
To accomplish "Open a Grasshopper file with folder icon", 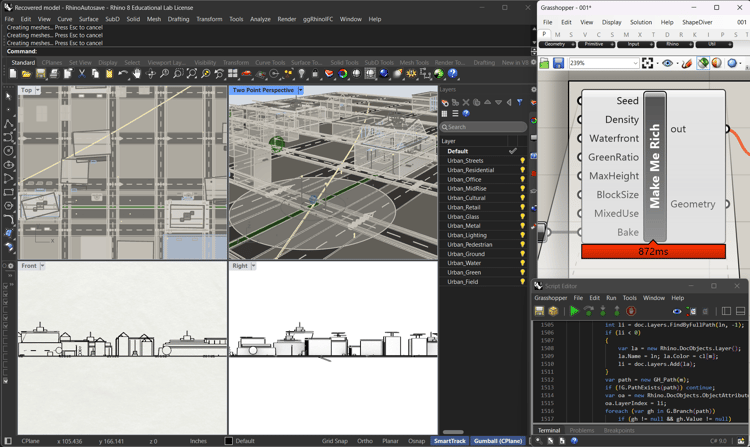I will 545,63.
